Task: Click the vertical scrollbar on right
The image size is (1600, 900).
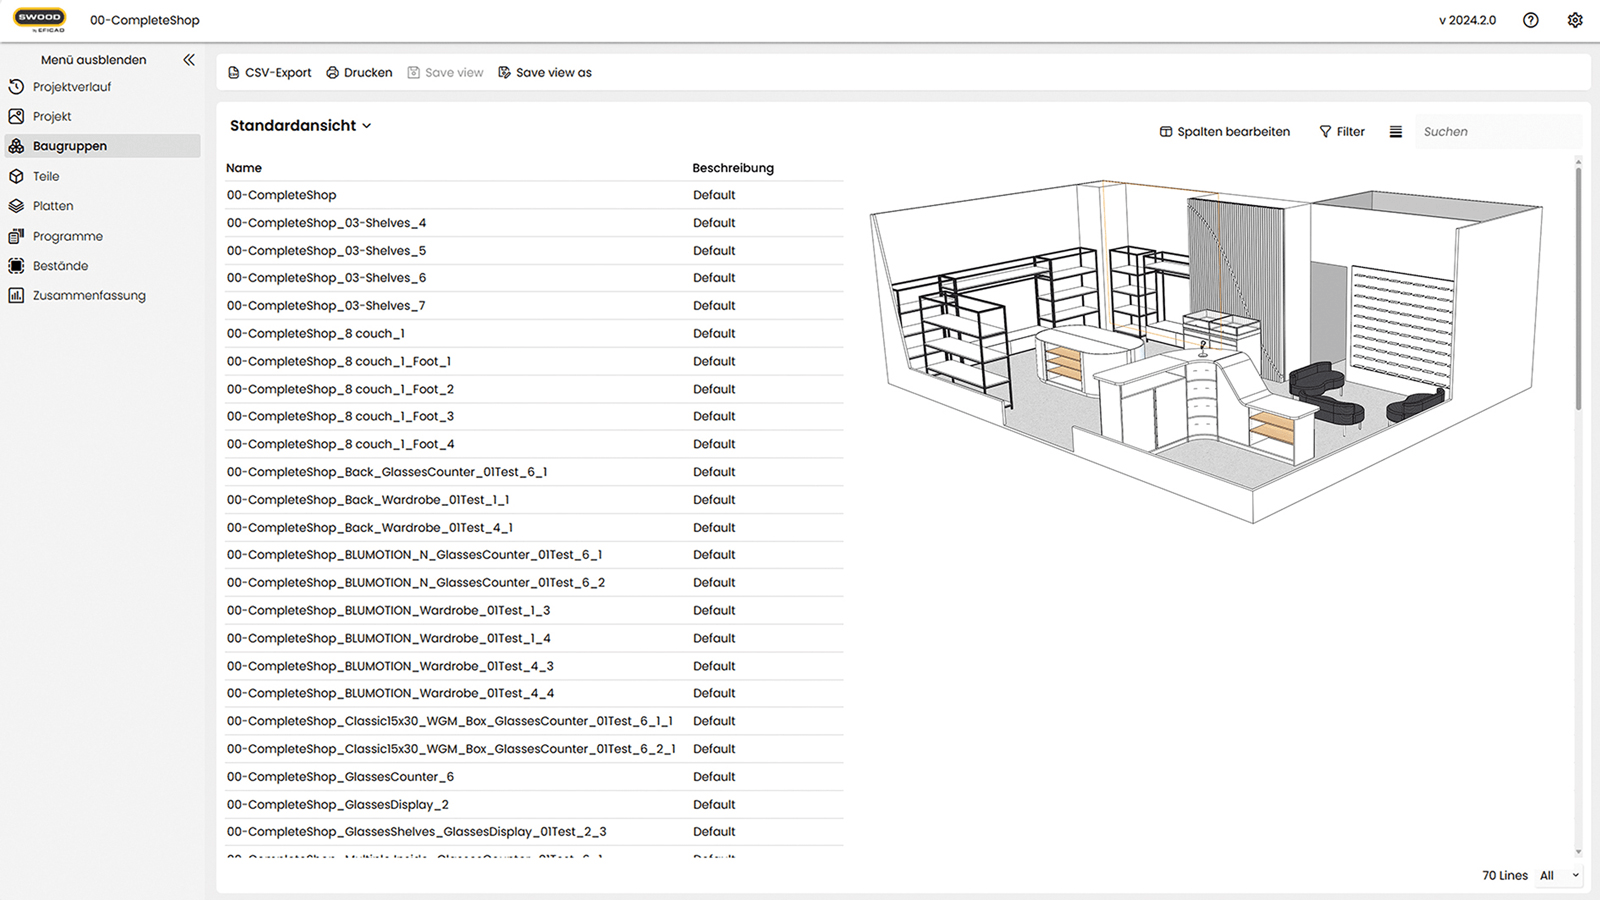Action: pos(1578,290)
